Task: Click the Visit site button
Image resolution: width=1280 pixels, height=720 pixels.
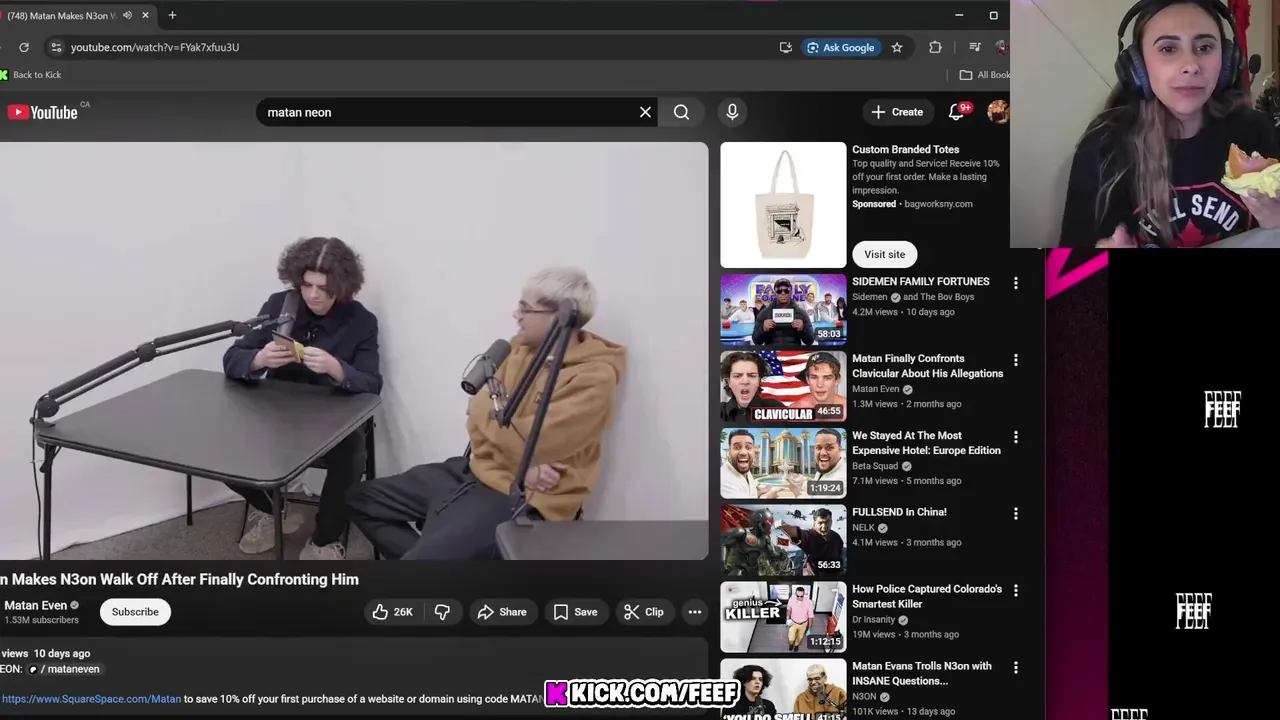Action: point(884,254)
